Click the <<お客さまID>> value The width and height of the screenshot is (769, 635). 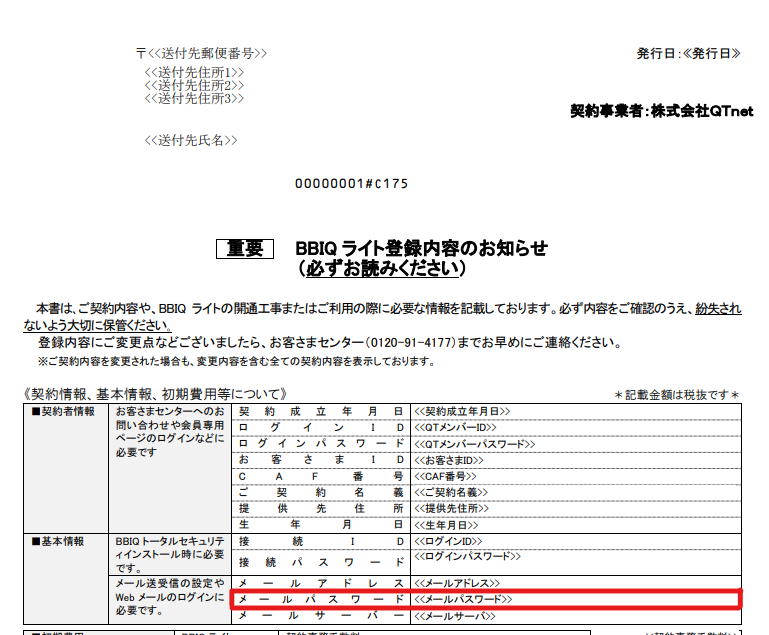click(x=449, y=460)
